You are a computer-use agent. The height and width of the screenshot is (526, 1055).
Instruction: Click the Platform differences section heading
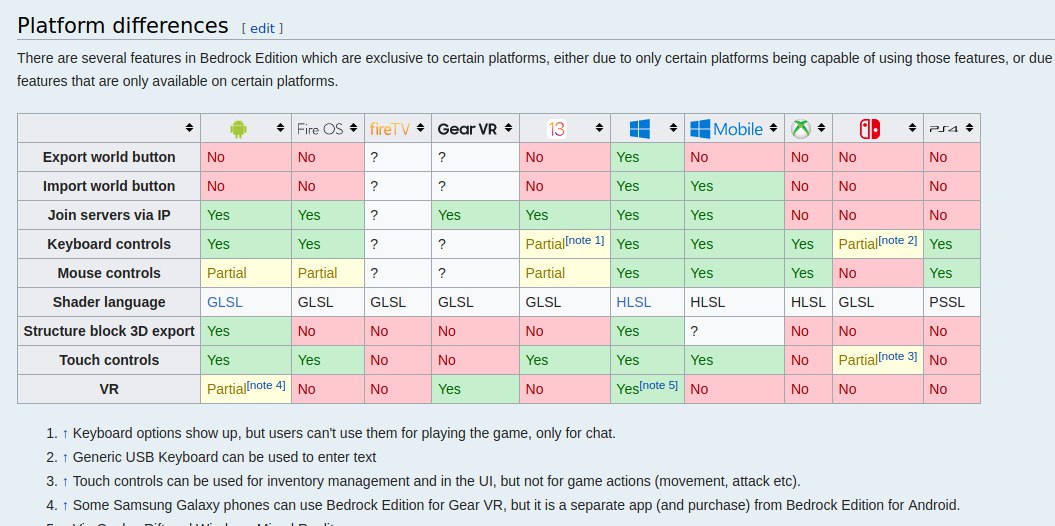coord(122,26)
